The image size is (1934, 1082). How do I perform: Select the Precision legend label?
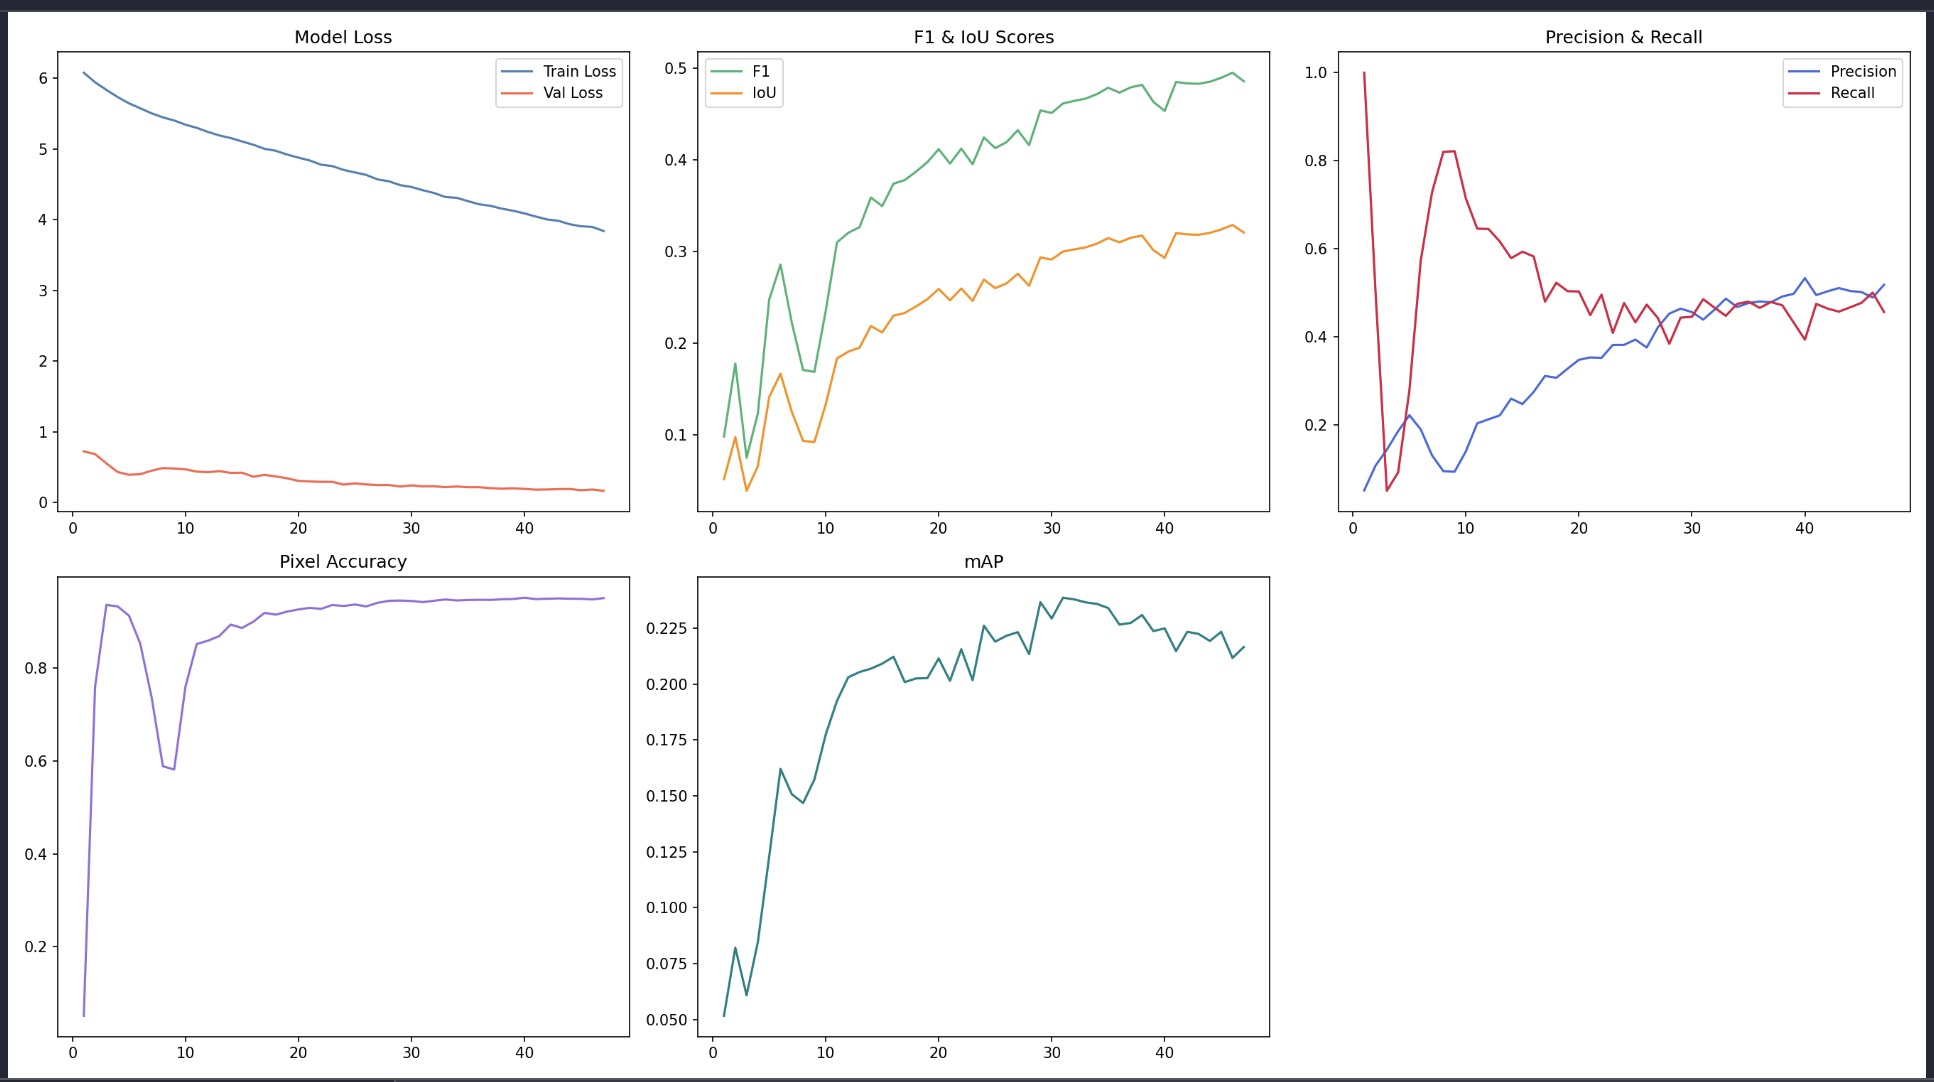[x=1863, y=71]
